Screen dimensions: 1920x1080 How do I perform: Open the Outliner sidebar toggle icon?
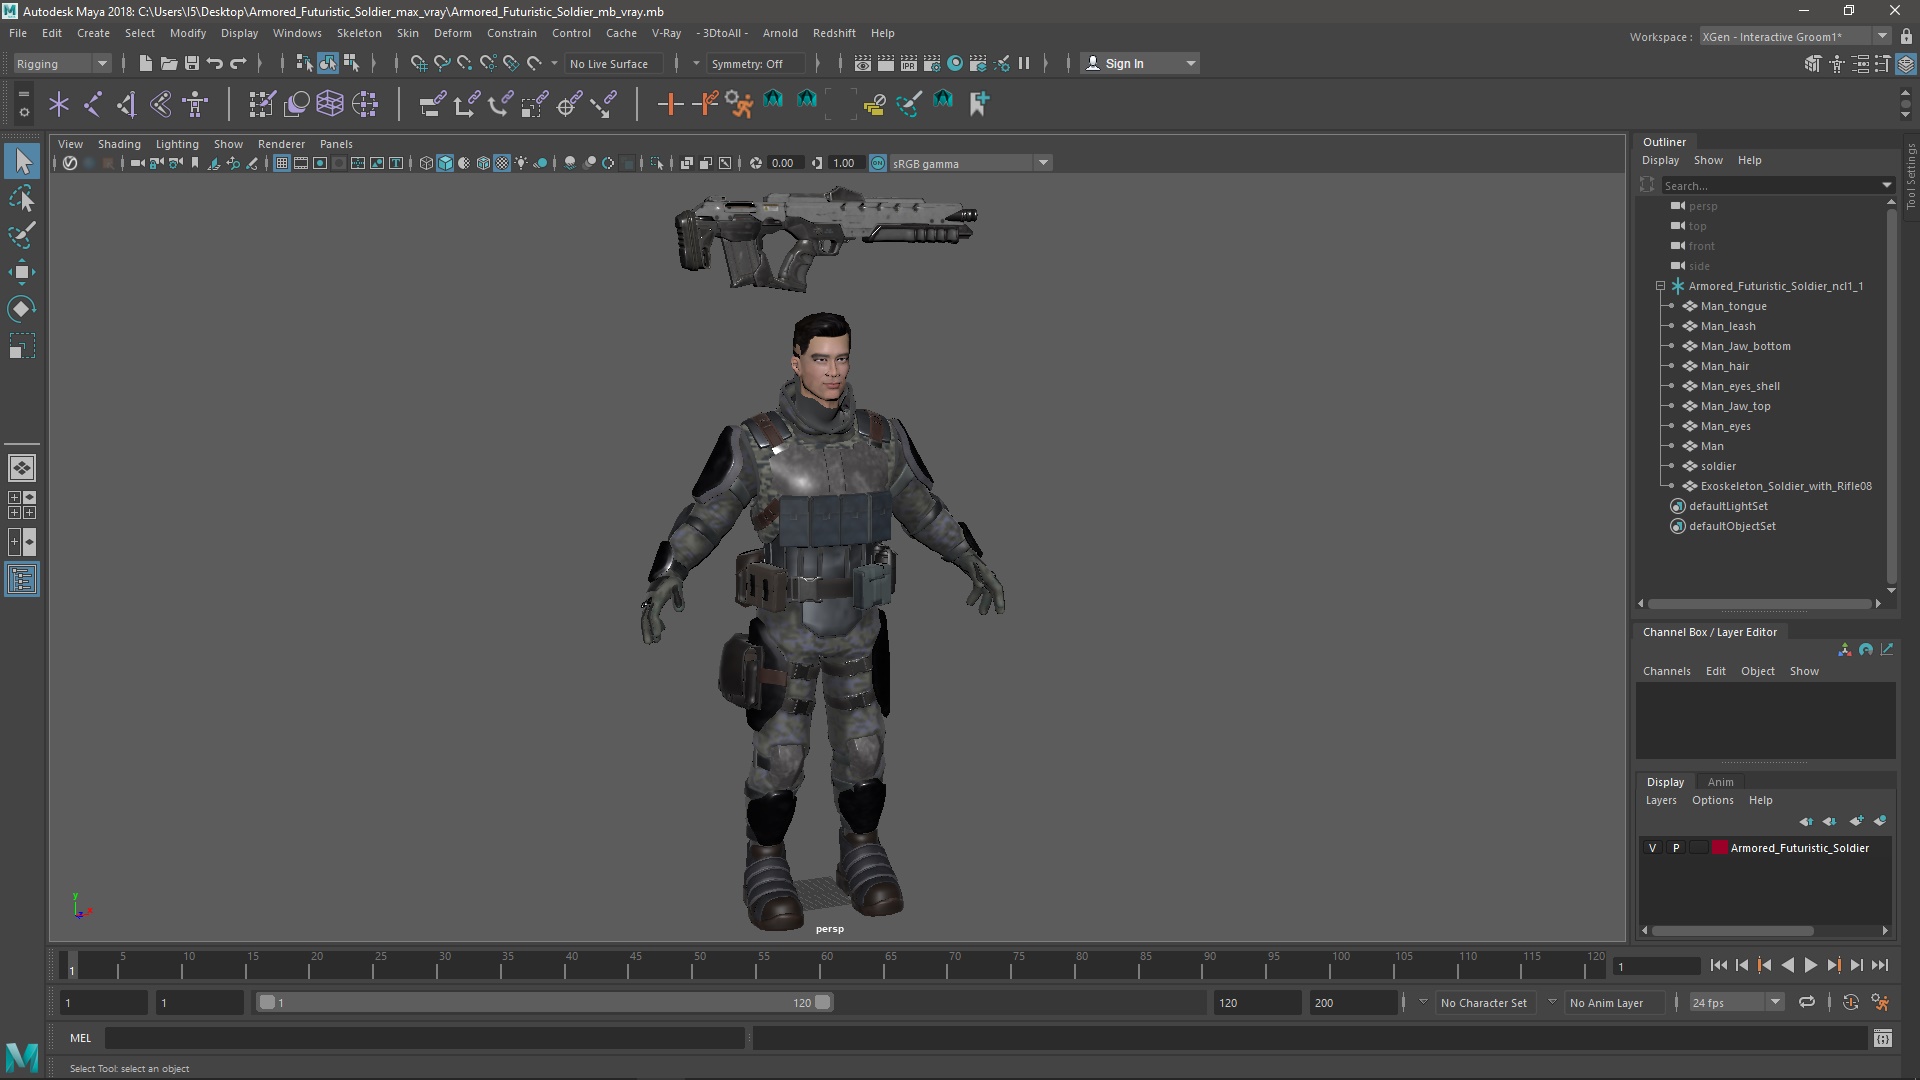tap(22, 580)
